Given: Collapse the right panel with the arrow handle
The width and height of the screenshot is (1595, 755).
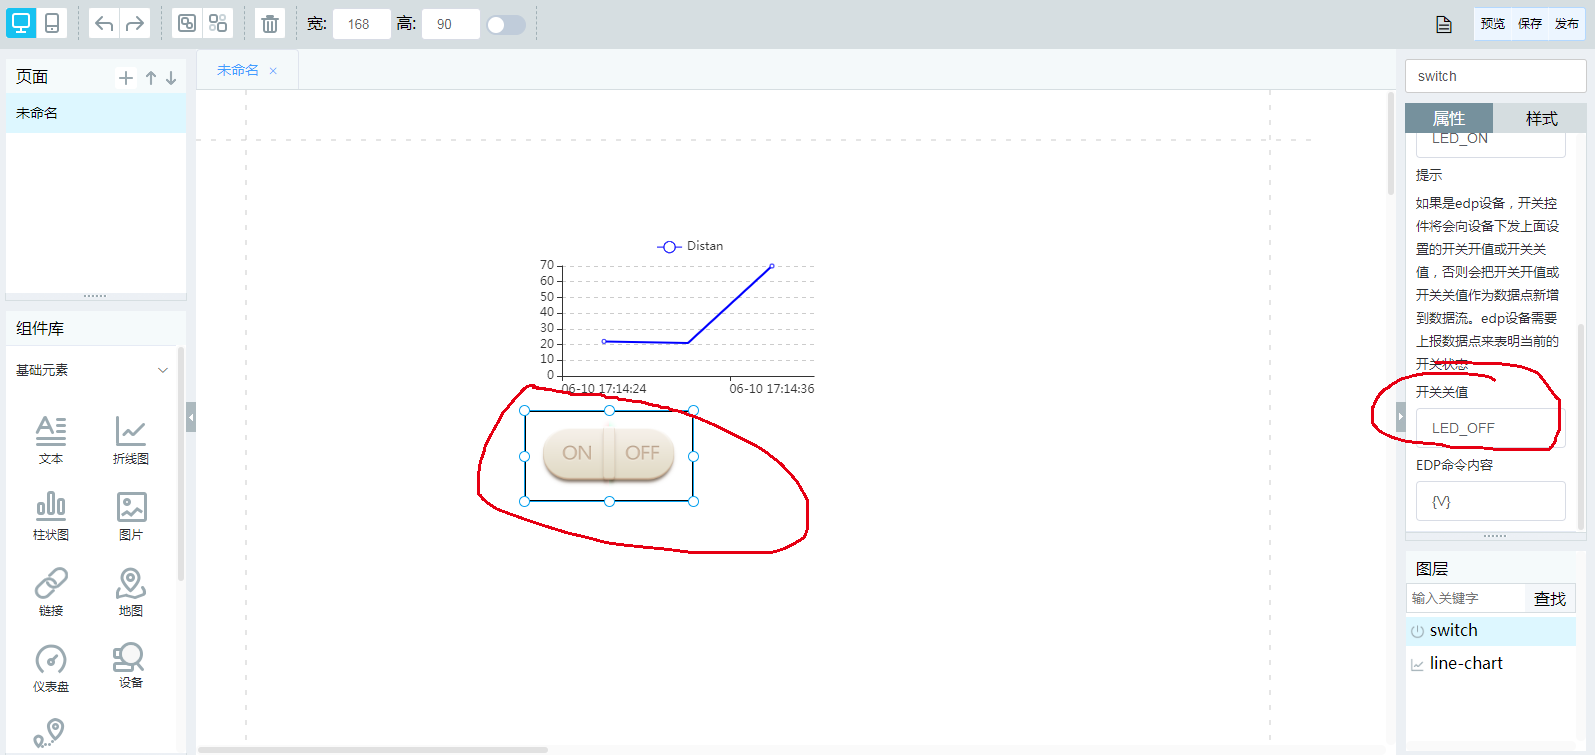Looking at the screenshot, I should (x=1400, y=417).
